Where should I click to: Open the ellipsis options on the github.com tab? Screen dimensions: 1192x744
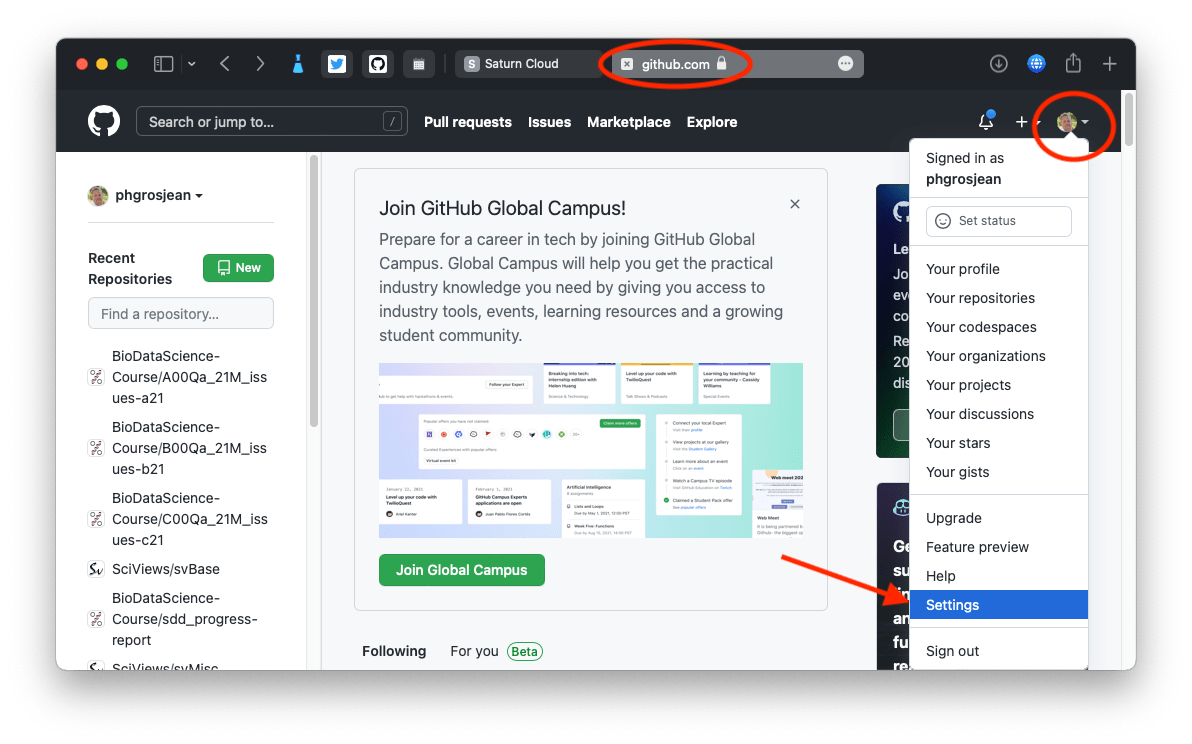(x=846, y=63)
